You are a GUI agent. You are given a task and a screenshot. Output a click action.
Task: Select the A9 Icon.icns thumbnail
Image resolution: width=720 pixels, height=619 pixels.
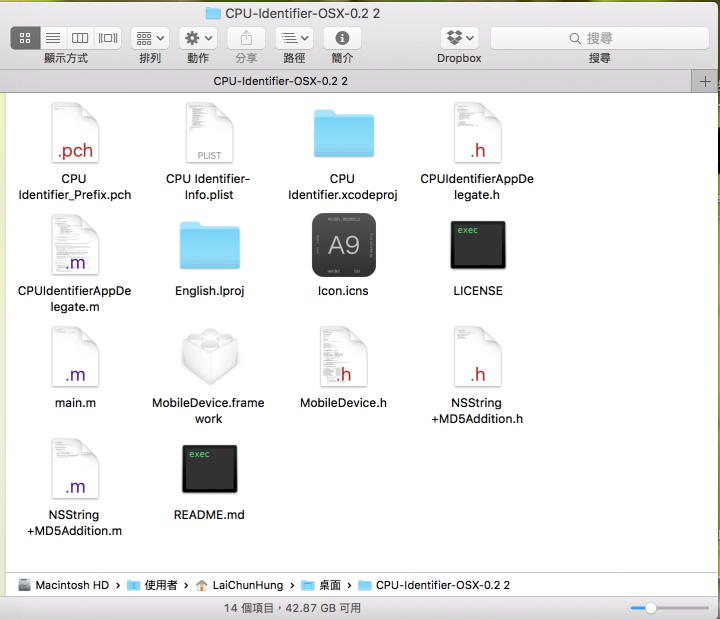(x=344, y=245)
